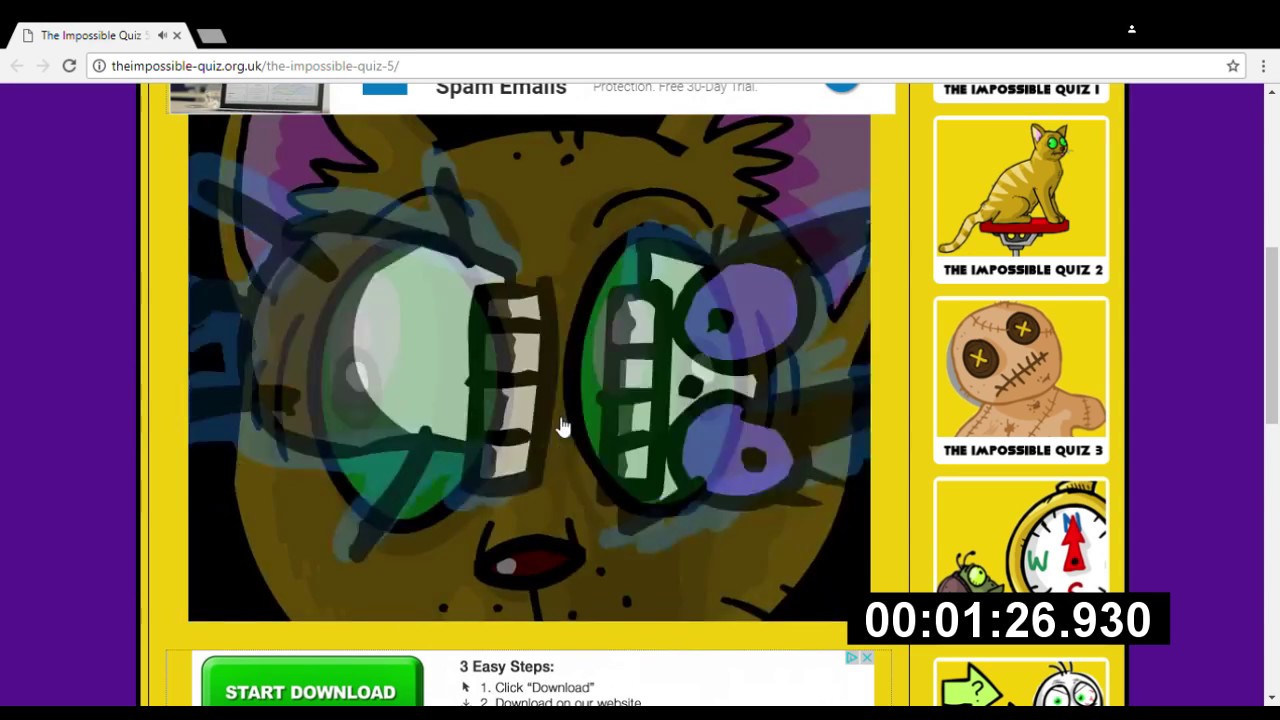Image resolution: width=1280 pixels, height=720 pixels.
Task: View site information icon in address bar
Action: click(99, 66)
